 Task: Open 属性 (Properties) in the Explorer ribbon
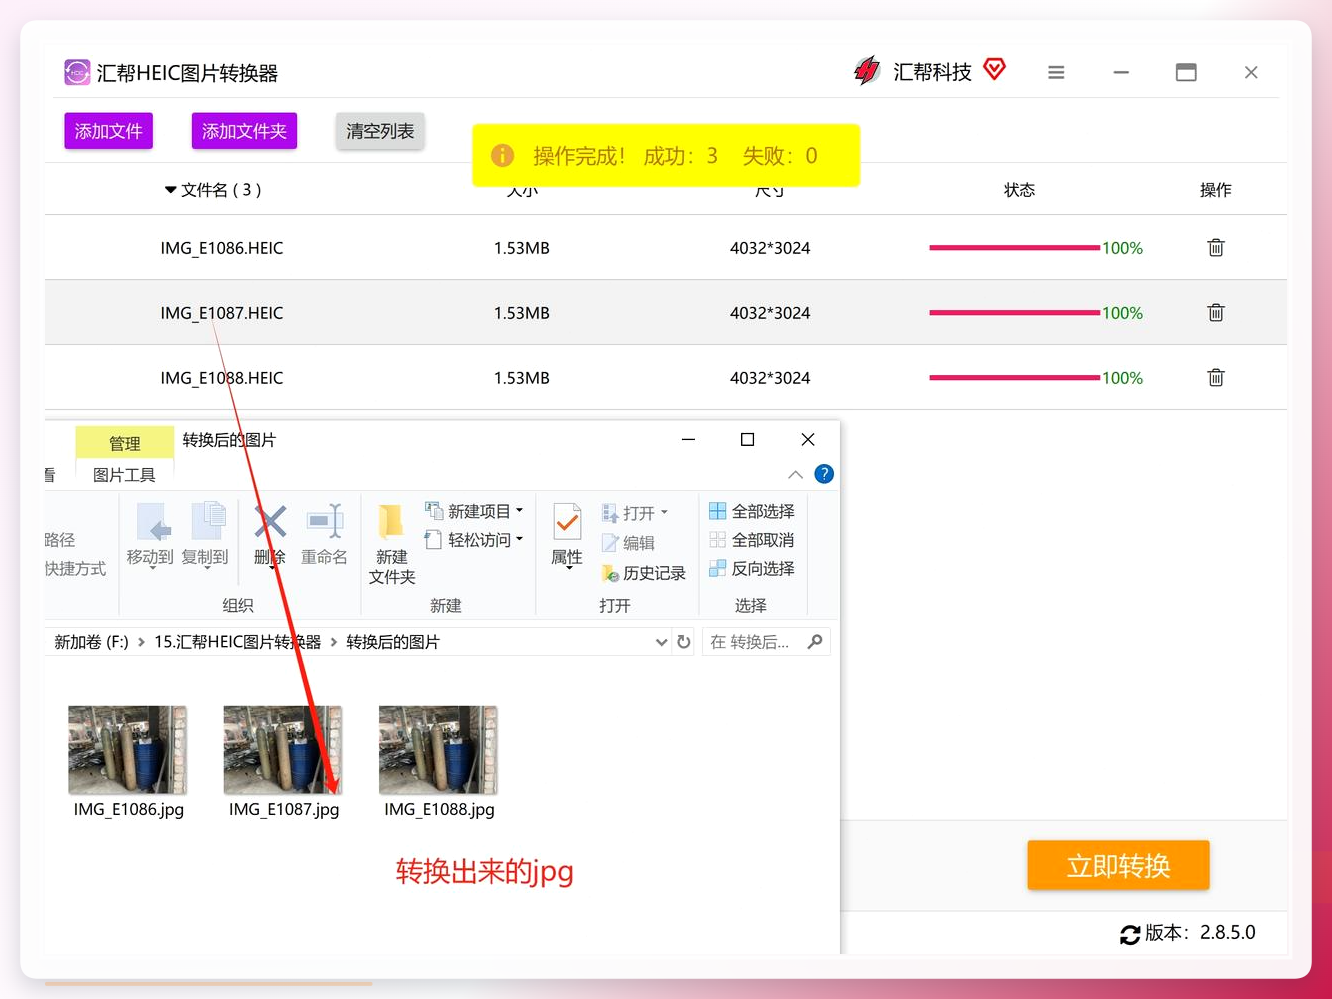tap(567, 536)
